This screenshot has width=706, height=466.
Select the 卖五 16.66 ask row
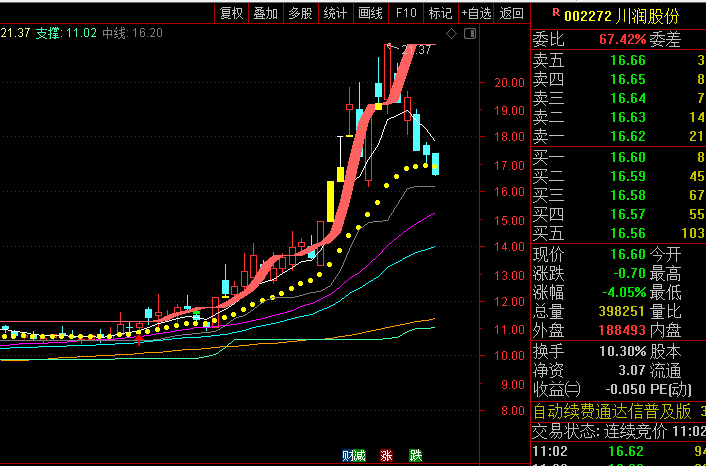coord(619,60)
